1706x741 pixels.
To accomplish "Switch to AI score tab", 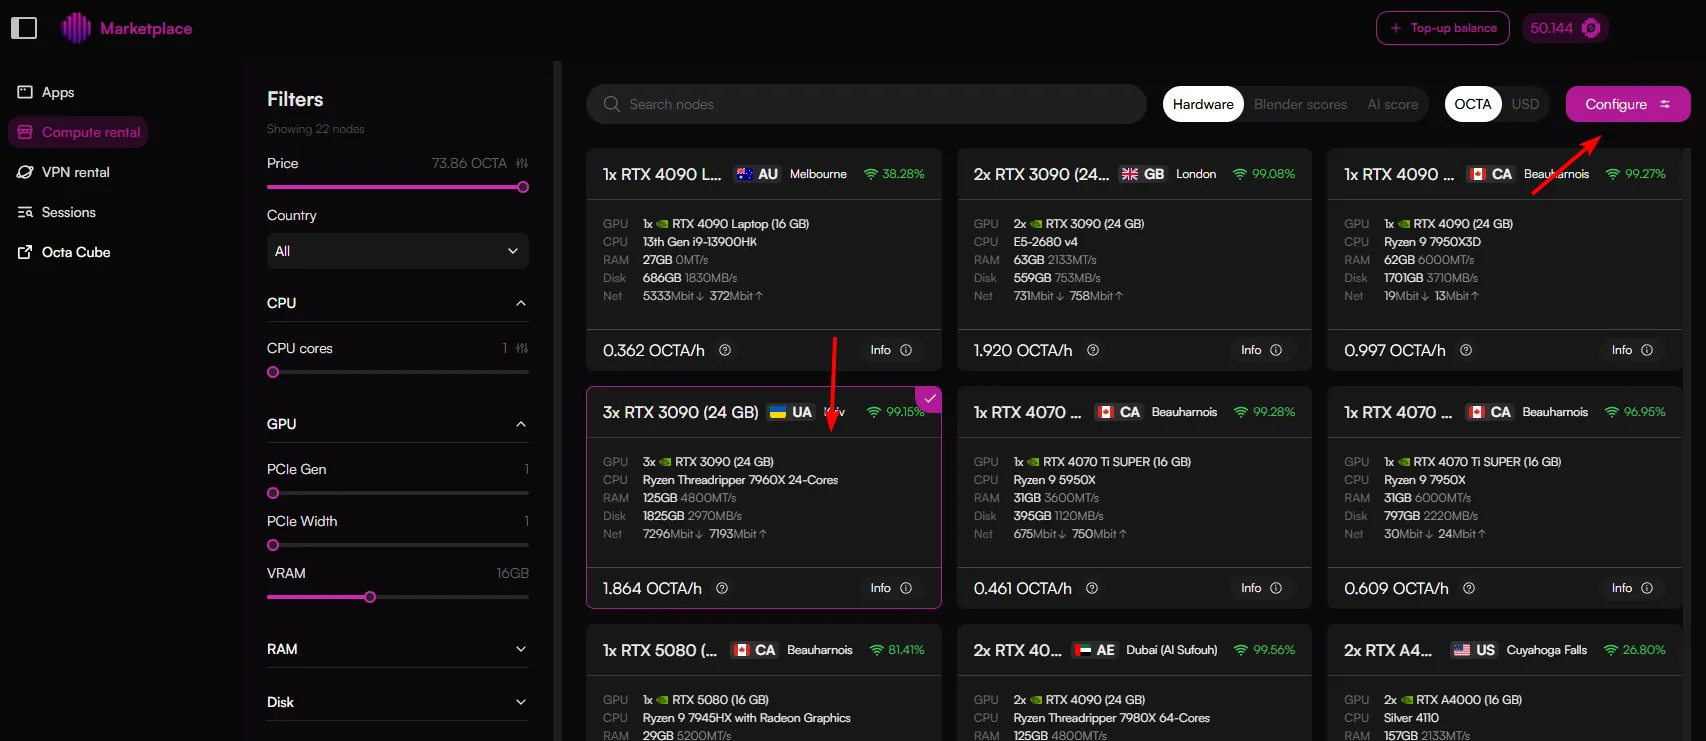I will tap(1393, 104).
